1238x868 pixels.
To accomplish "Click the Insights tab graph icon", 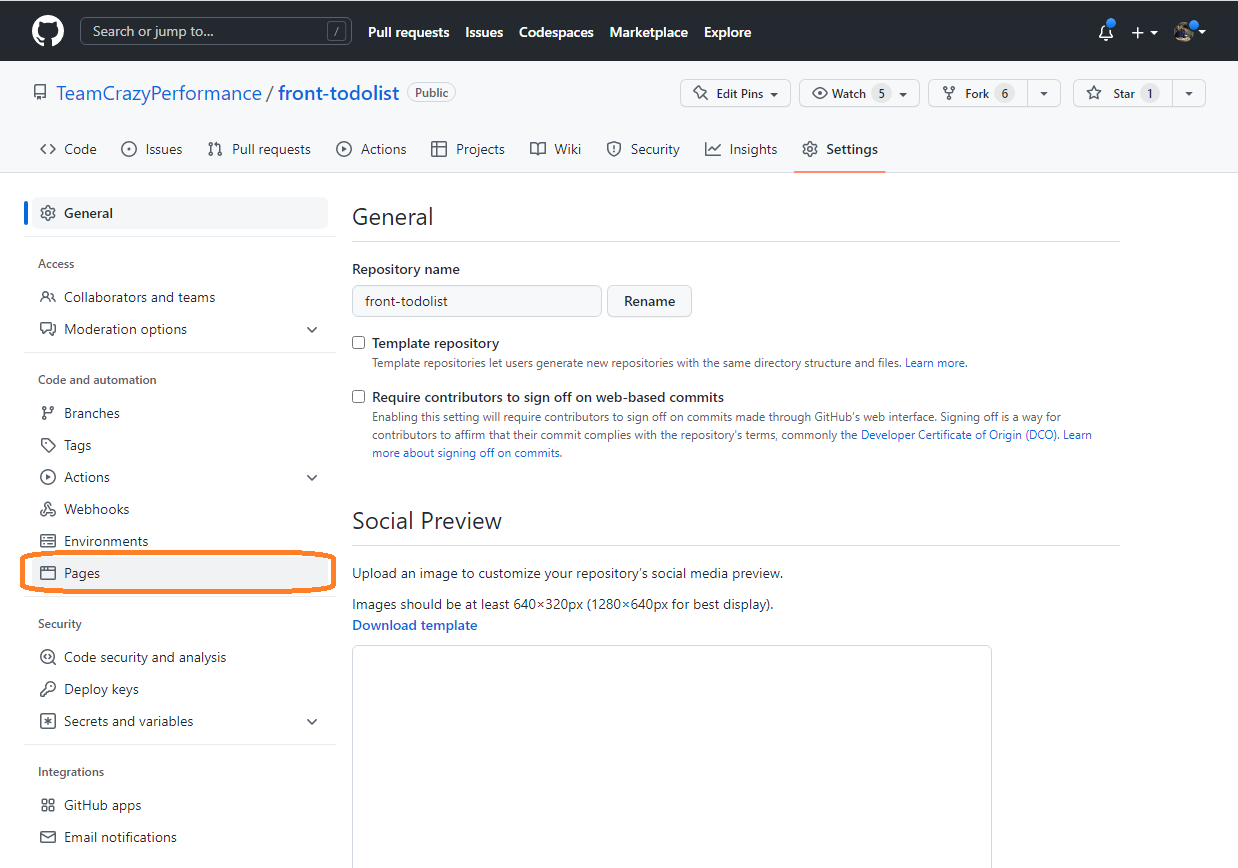I will coord(713,149).
